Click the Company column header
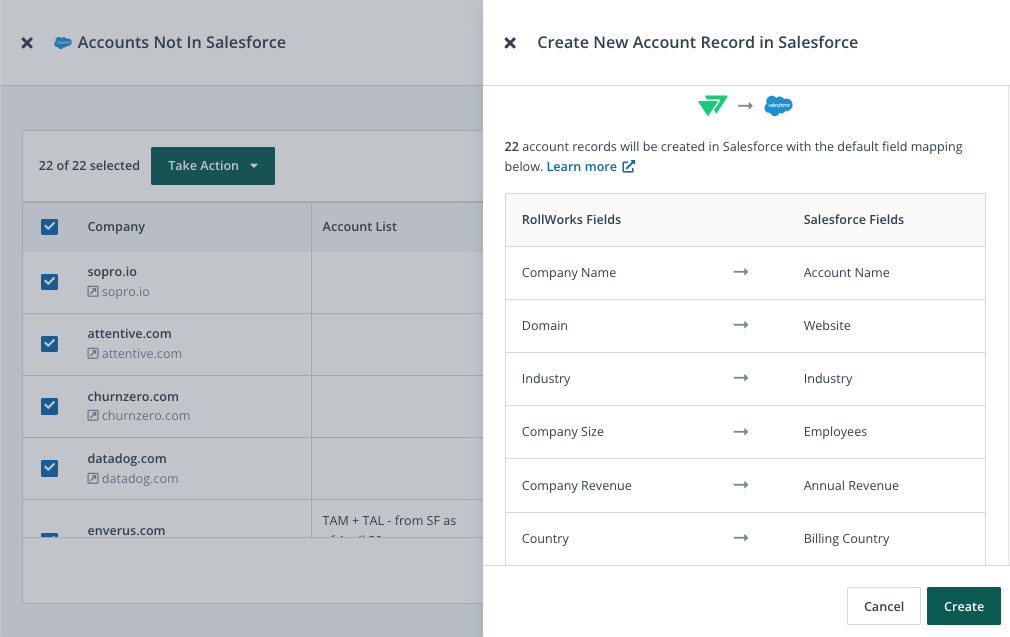1010x637 pixels. coord(116,227)
